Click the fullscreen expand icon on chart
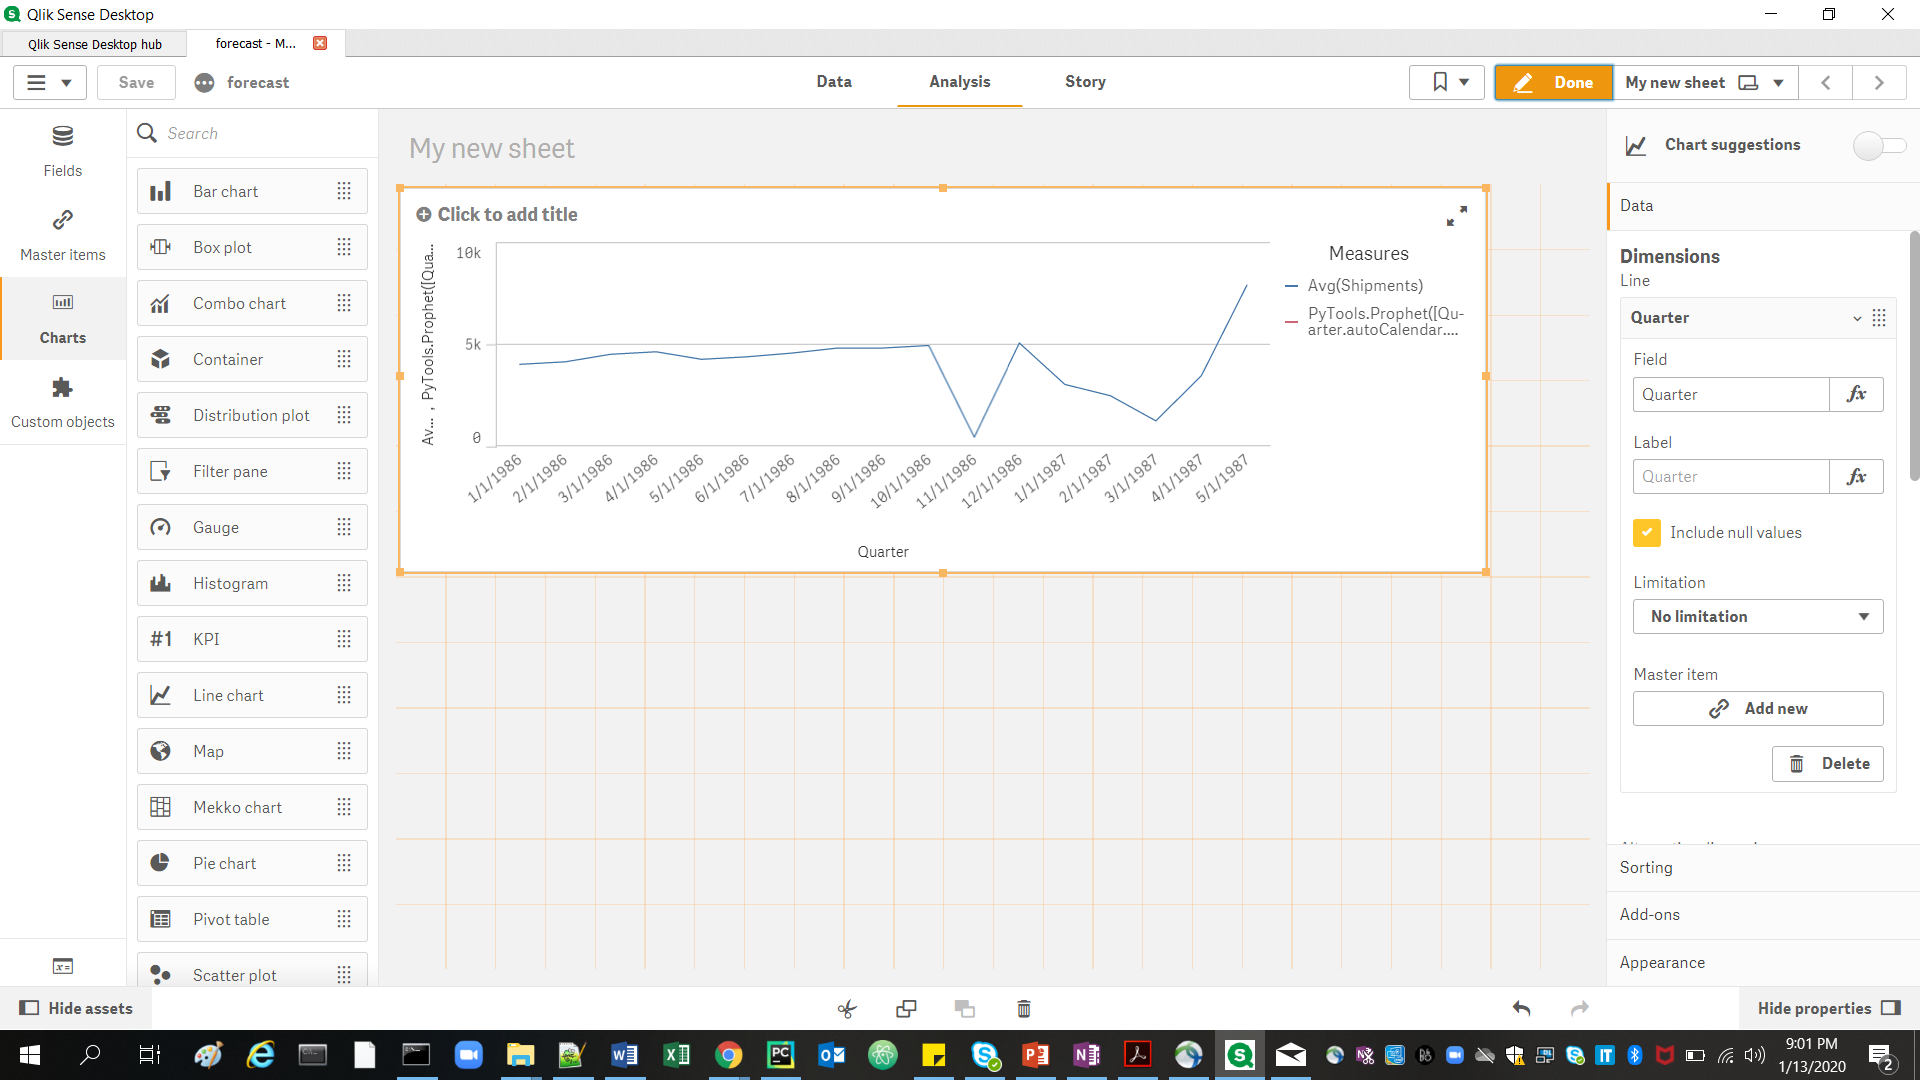Image resolution: width=1920 pixels, height=1080 pixels. pos(1457,215)
